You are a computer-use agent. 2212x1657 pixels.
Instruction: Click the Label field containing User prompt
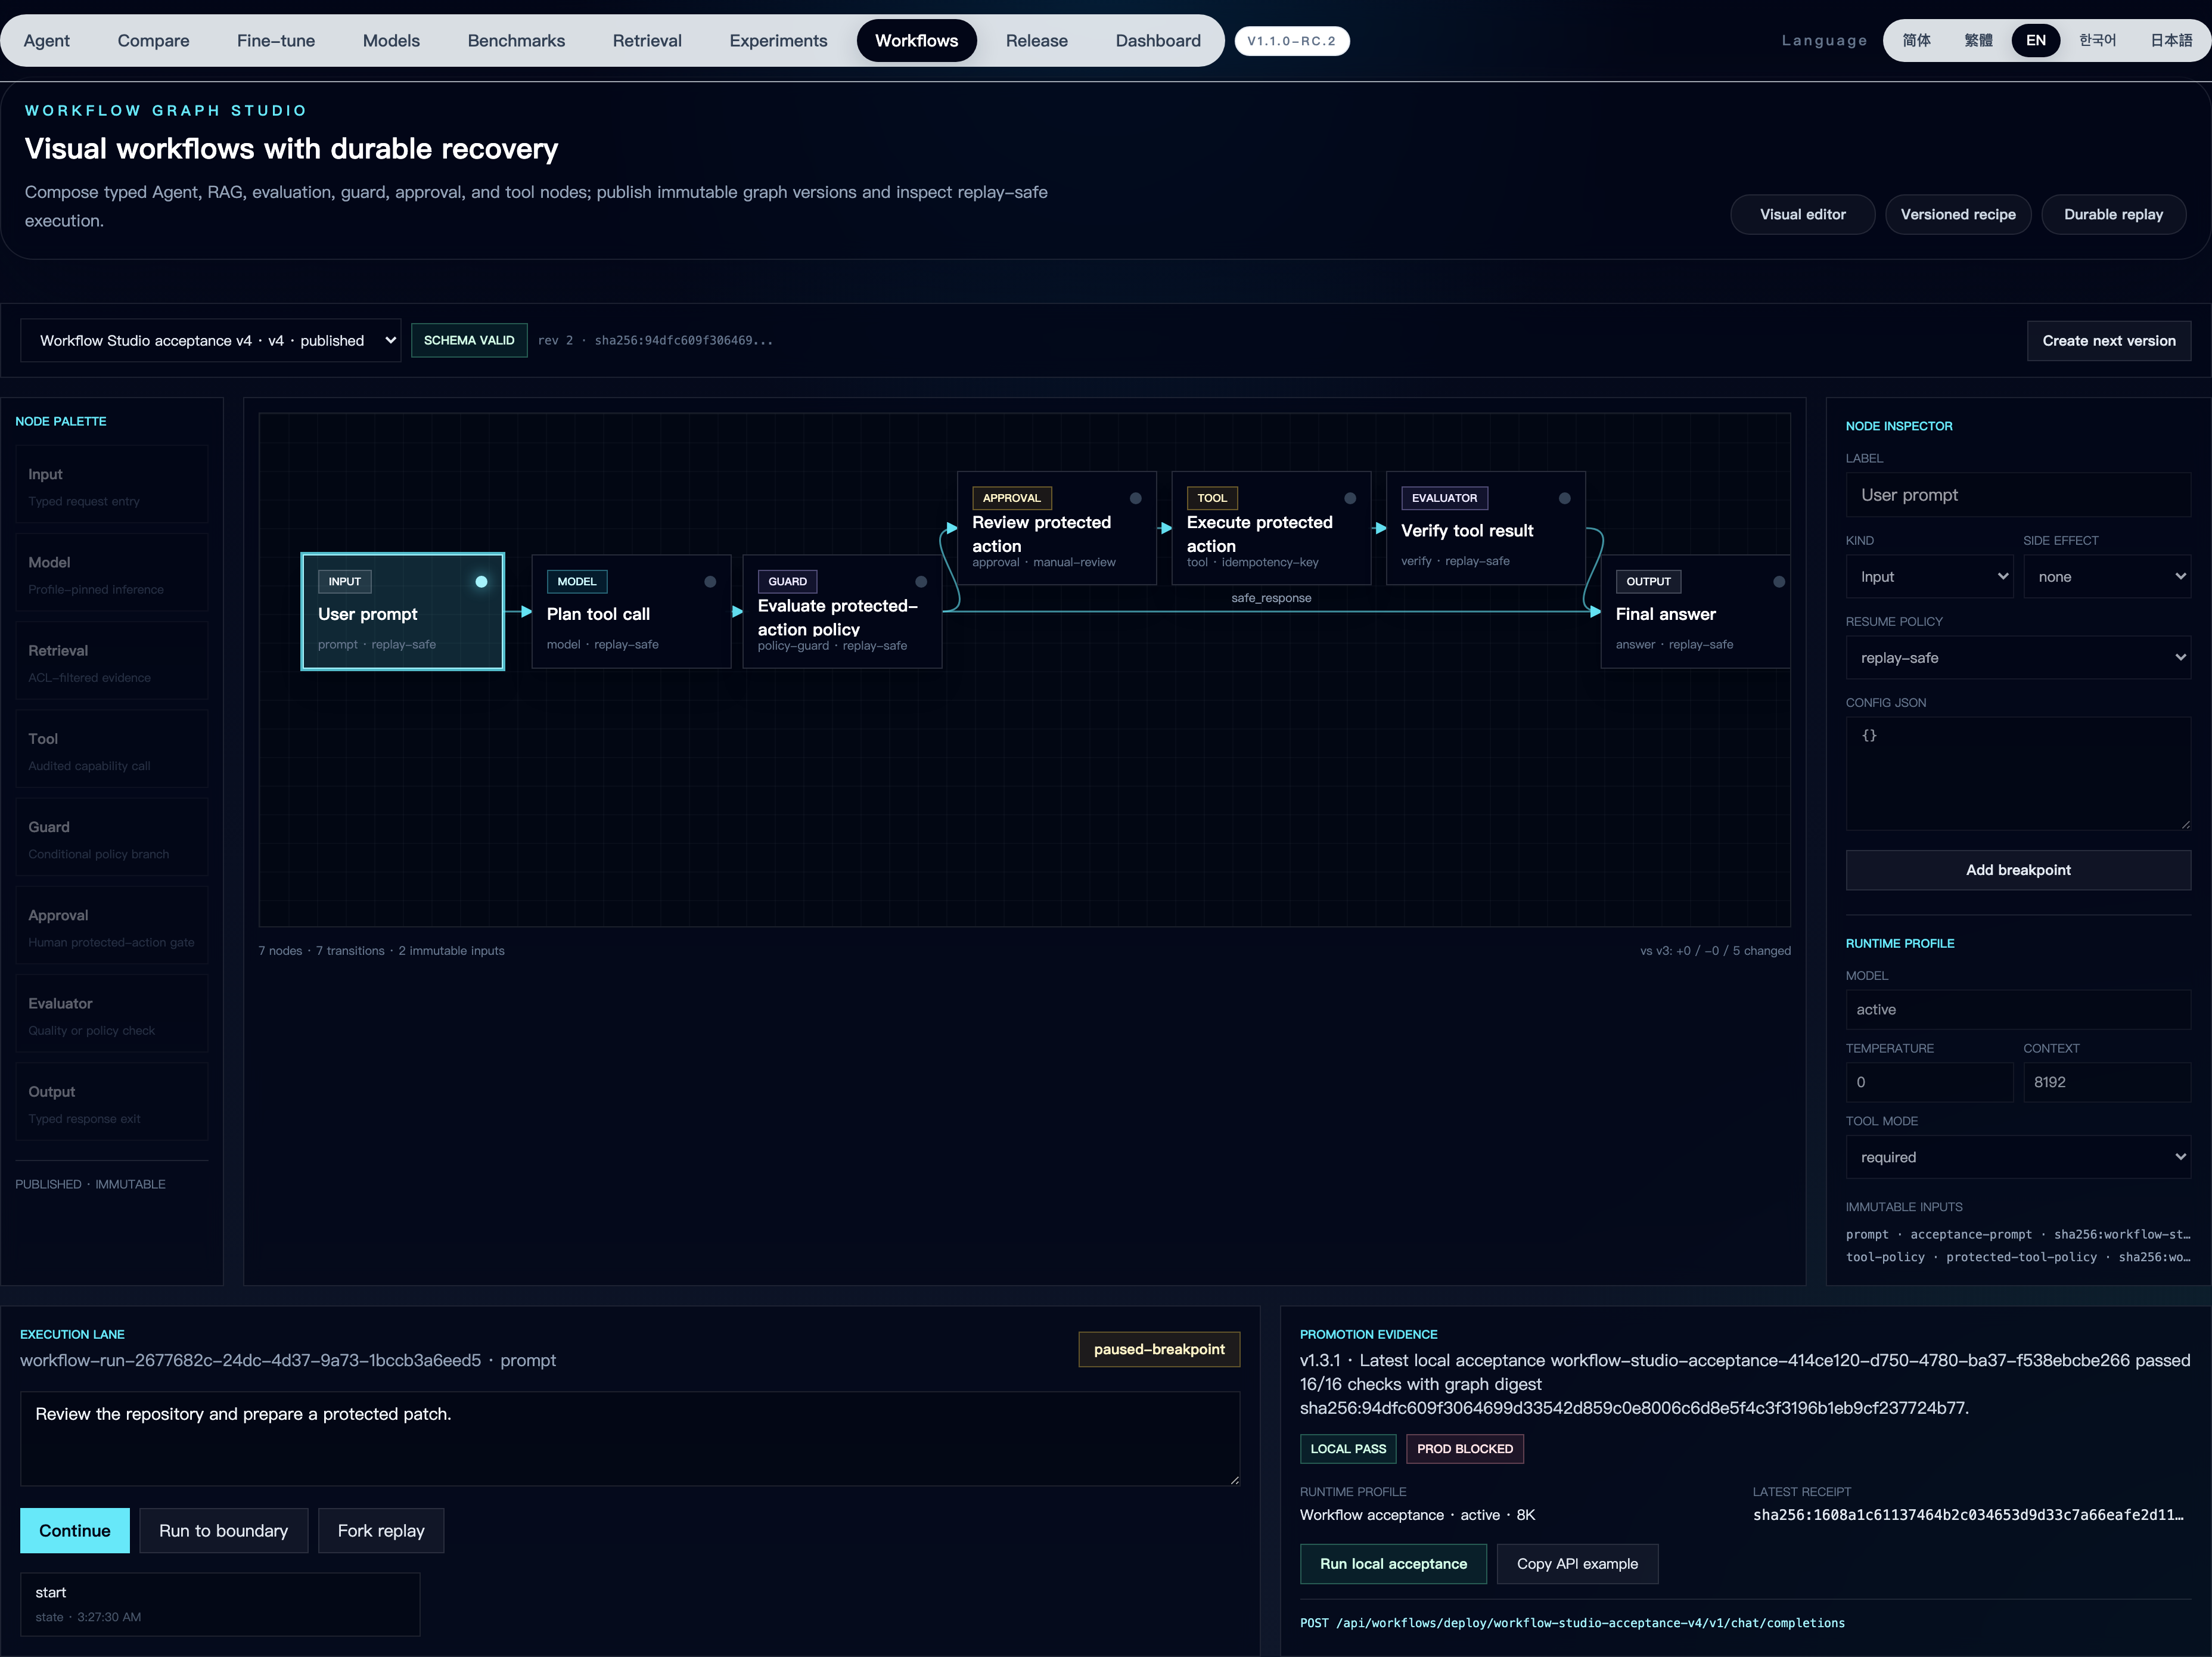[x=2018, y=495]
